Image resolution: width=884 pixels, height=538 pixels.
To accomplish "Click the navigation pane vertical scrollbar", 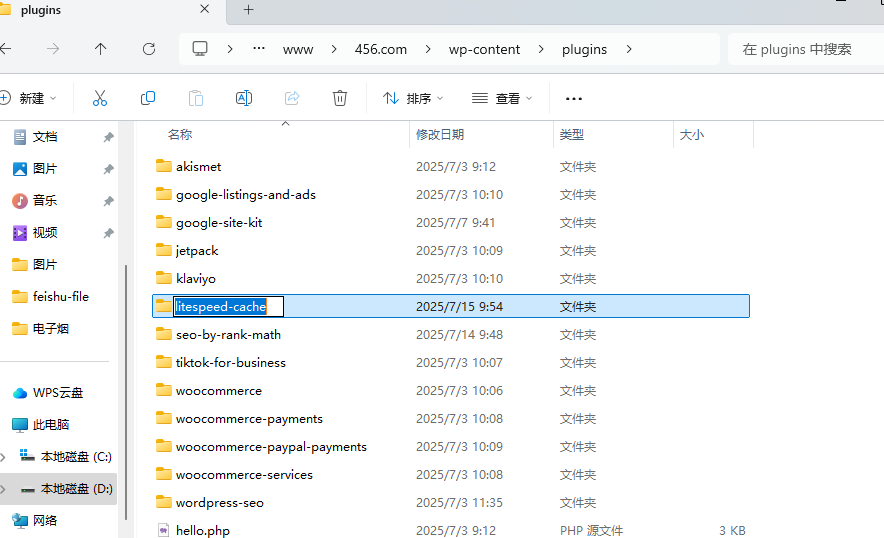I will click(125, 390).
